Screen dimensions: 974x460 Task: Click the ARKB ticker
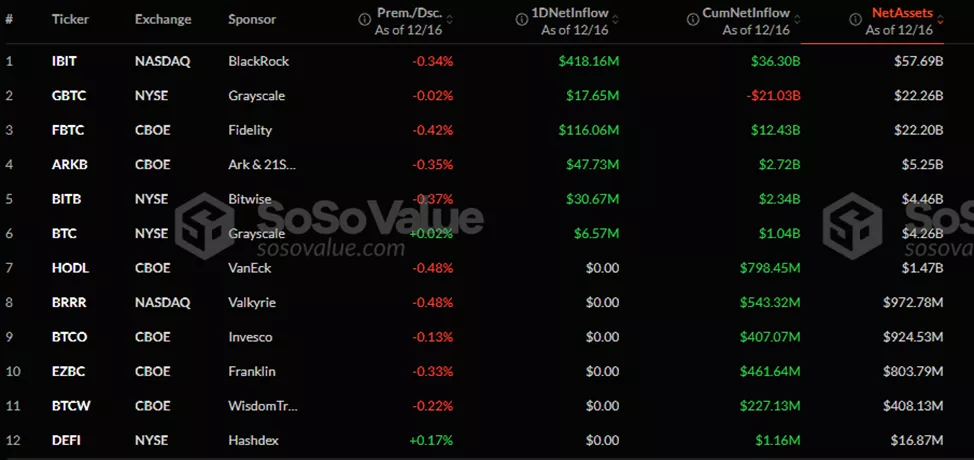pos(66,165)
